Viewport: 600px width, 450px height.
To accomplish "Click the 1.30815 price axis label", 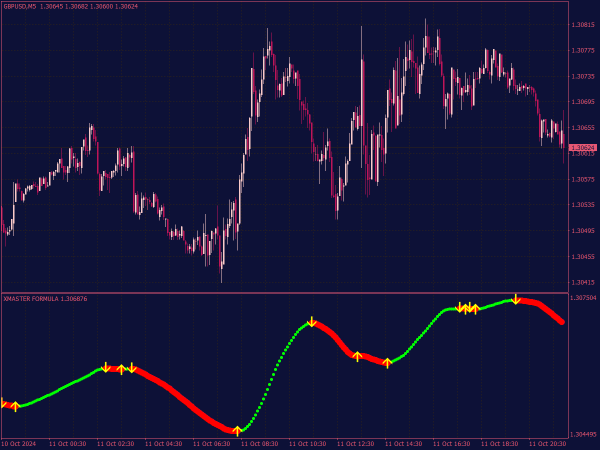I will click(583, 25).
